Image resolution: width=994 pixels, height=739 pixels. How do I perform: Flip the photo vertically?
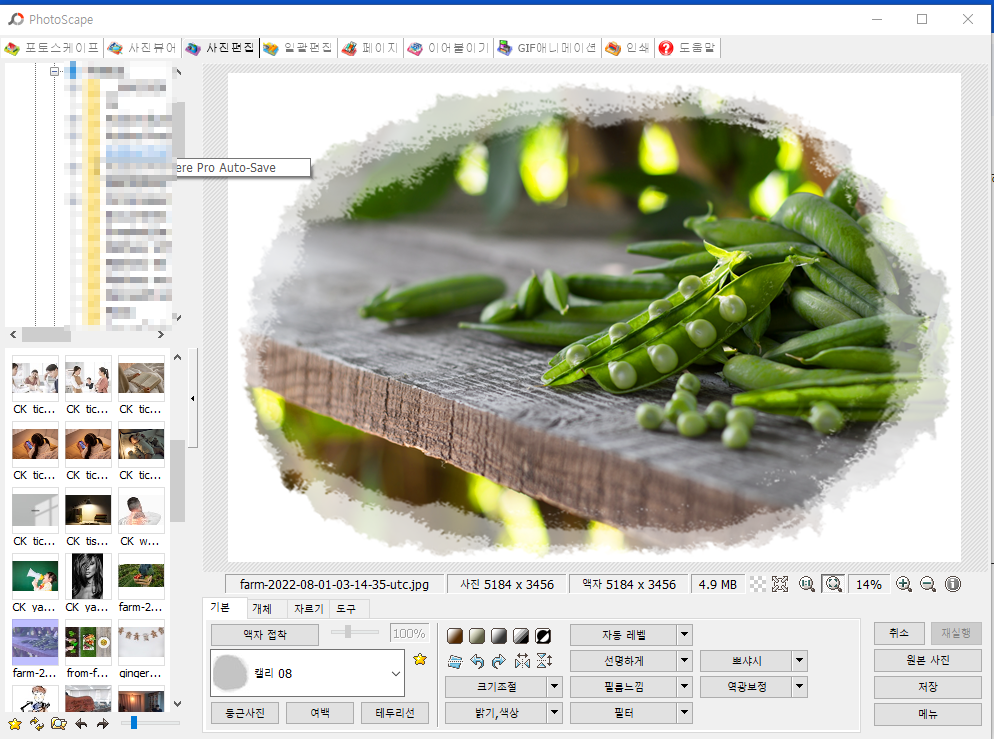coord(545,661)
